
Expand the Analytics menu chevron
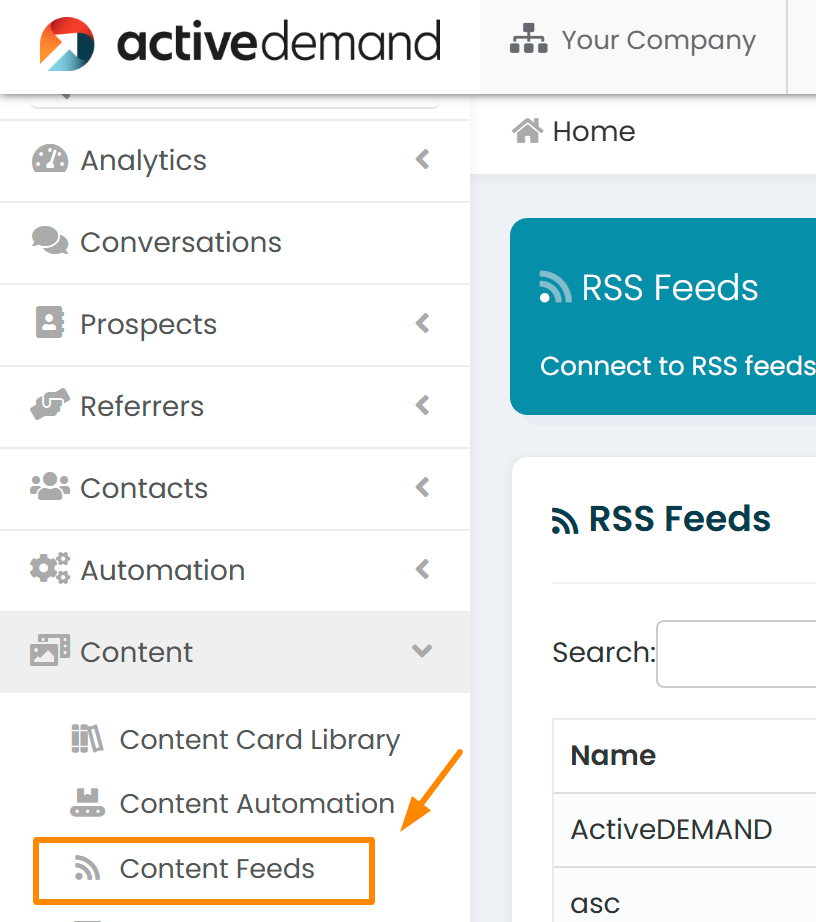tap(422, 159)
